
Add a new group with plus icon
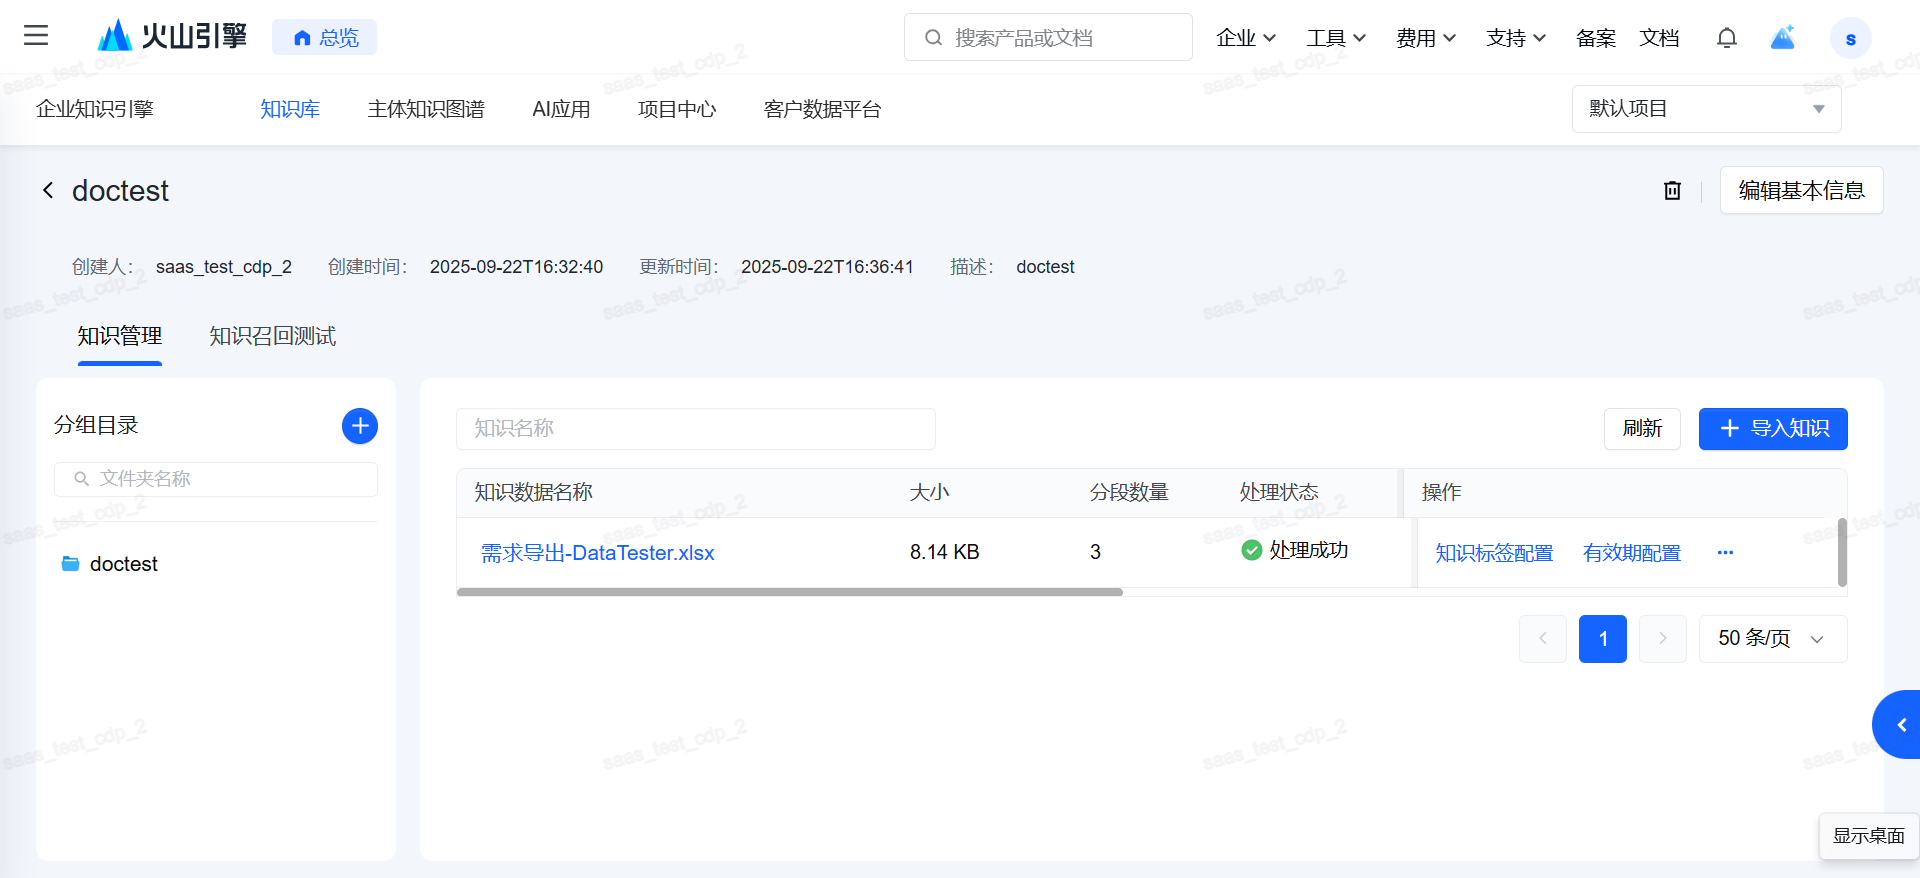coord(360,426)
